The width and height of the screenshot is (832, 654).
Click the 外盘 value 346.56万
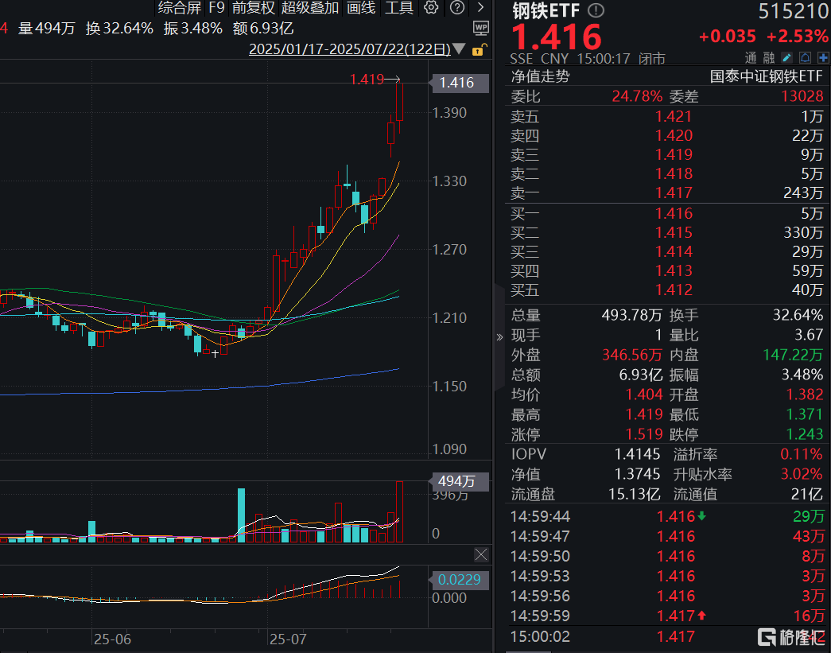[x=632, y=355]
